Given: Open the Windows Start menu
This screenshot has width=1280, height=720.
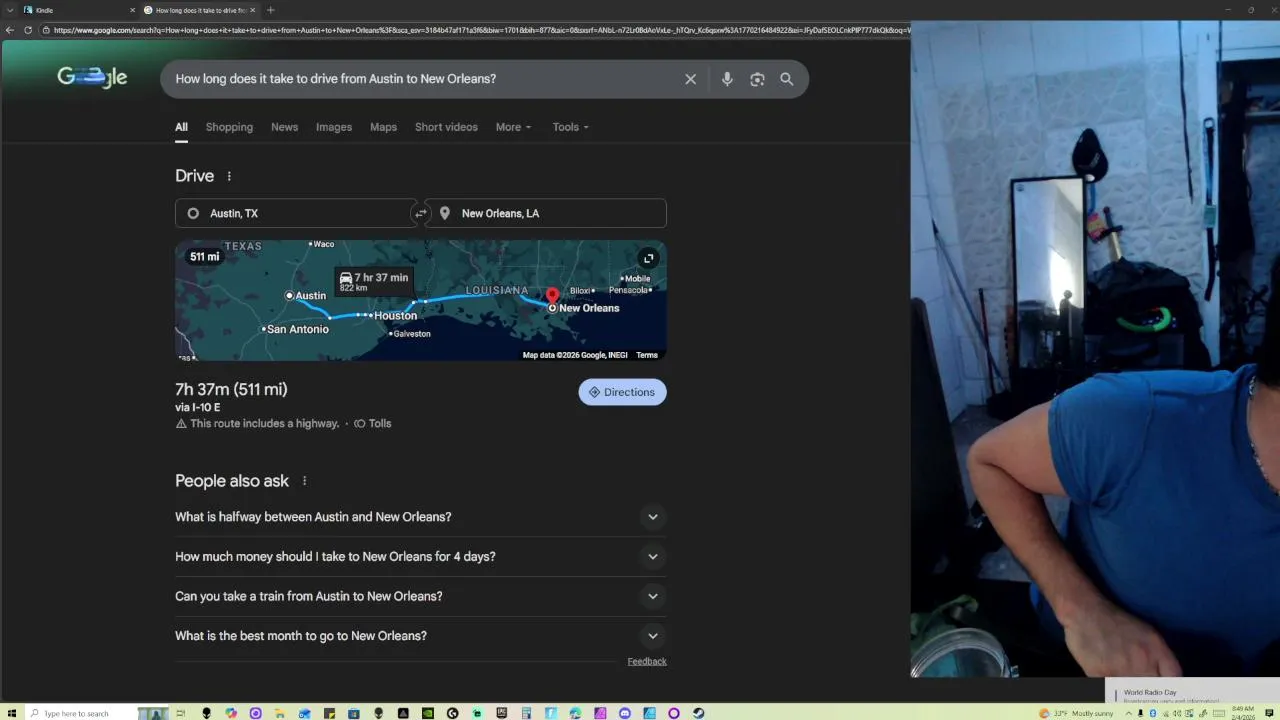Looking at the screenshot, I should [11, 713].
